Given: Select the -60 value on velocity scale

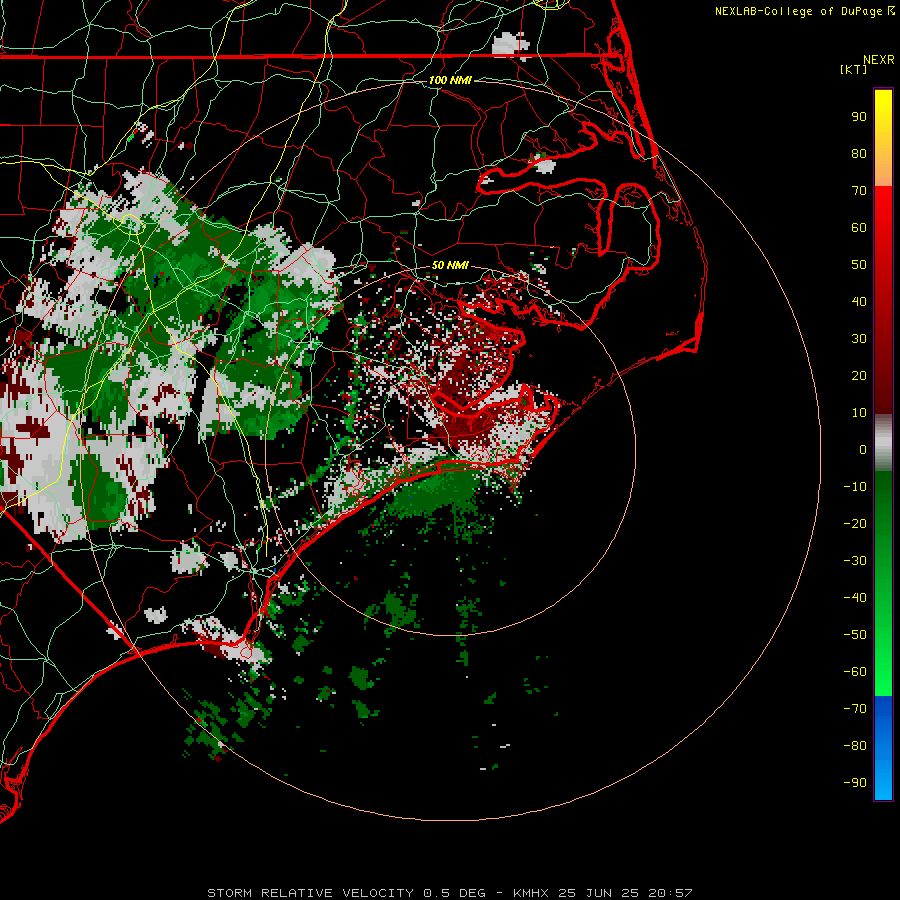Looking at the screenshot, I should (855, 672).
